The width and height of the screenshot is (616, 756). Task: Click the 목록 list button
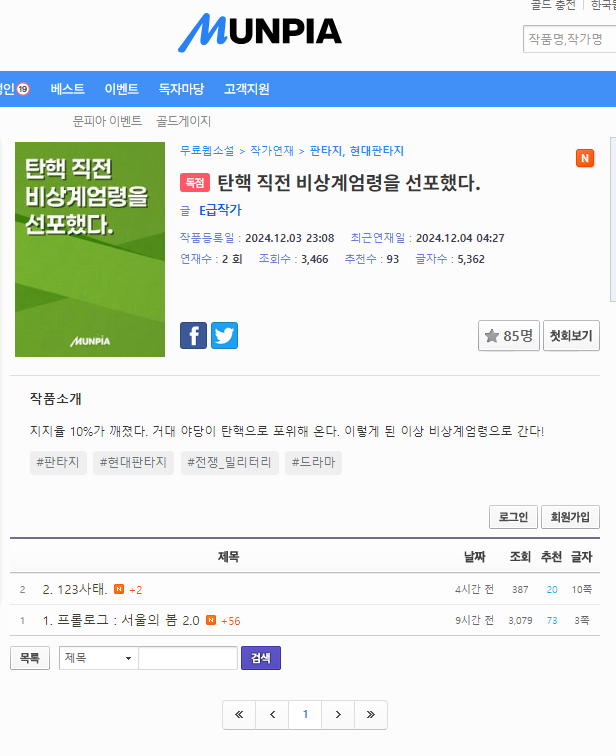tap(30, 658)
